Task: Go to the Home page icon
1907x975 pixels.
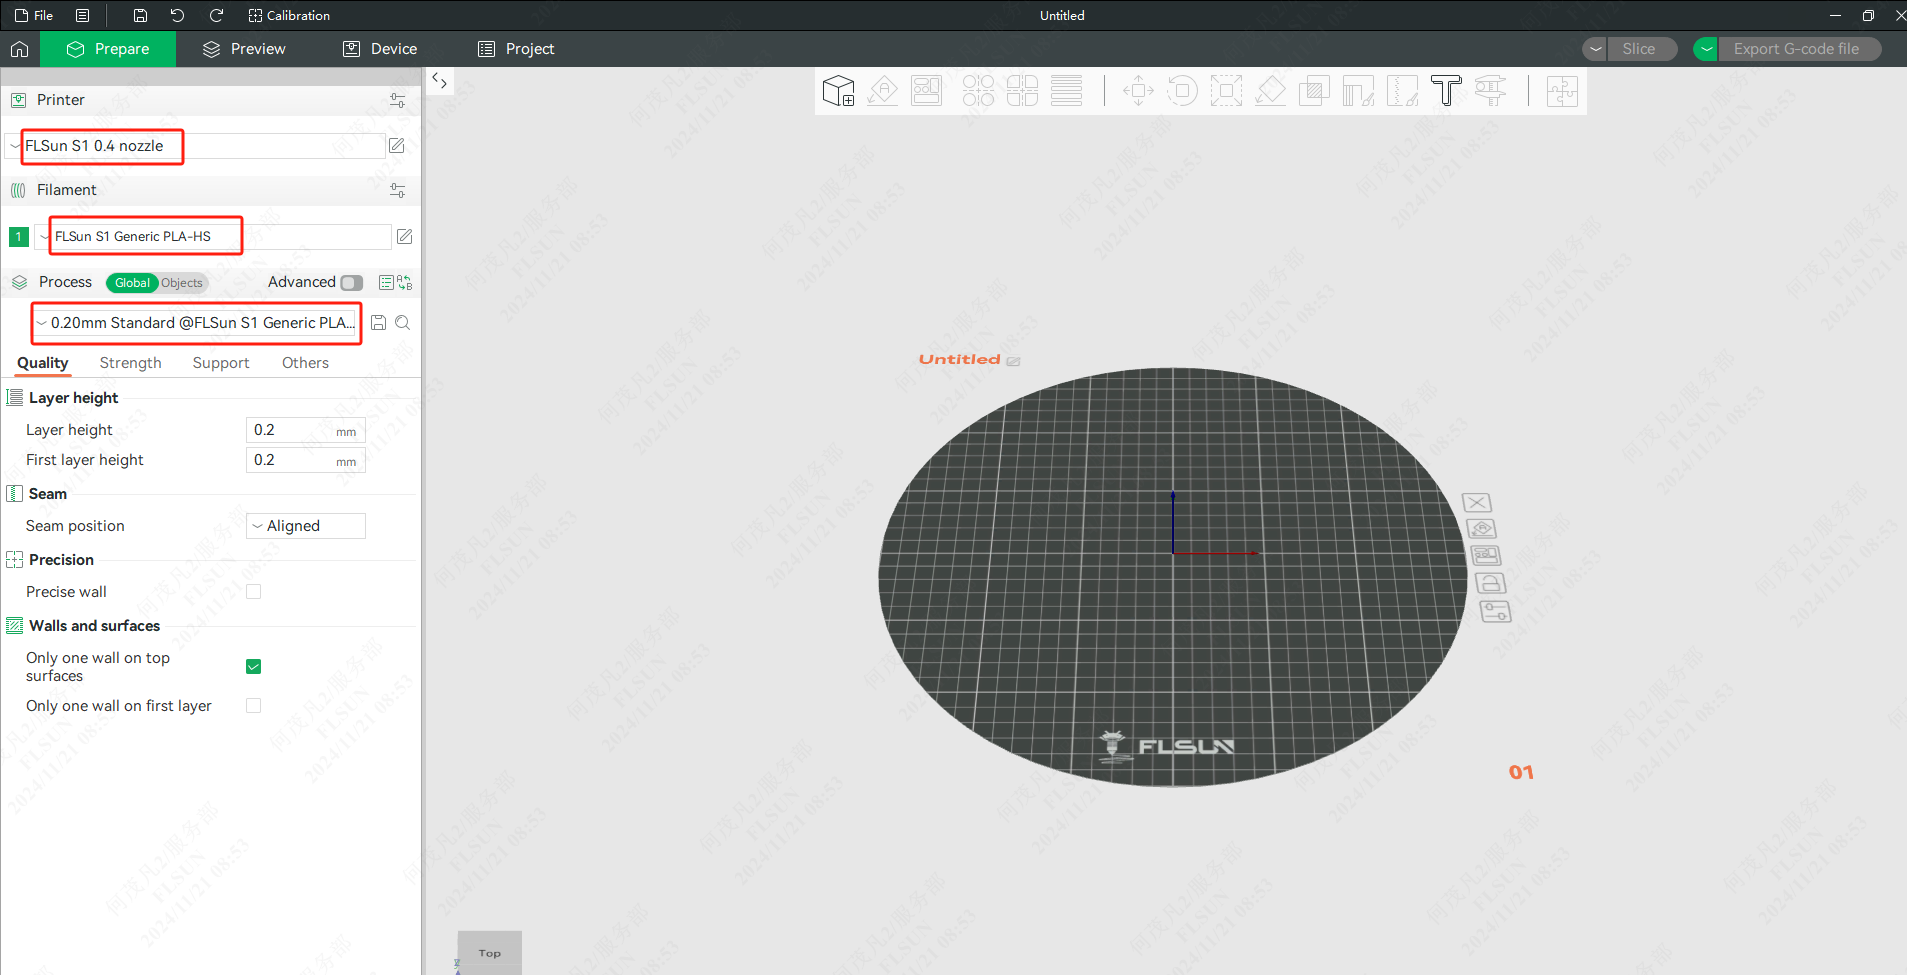Action: coord(19,49)
